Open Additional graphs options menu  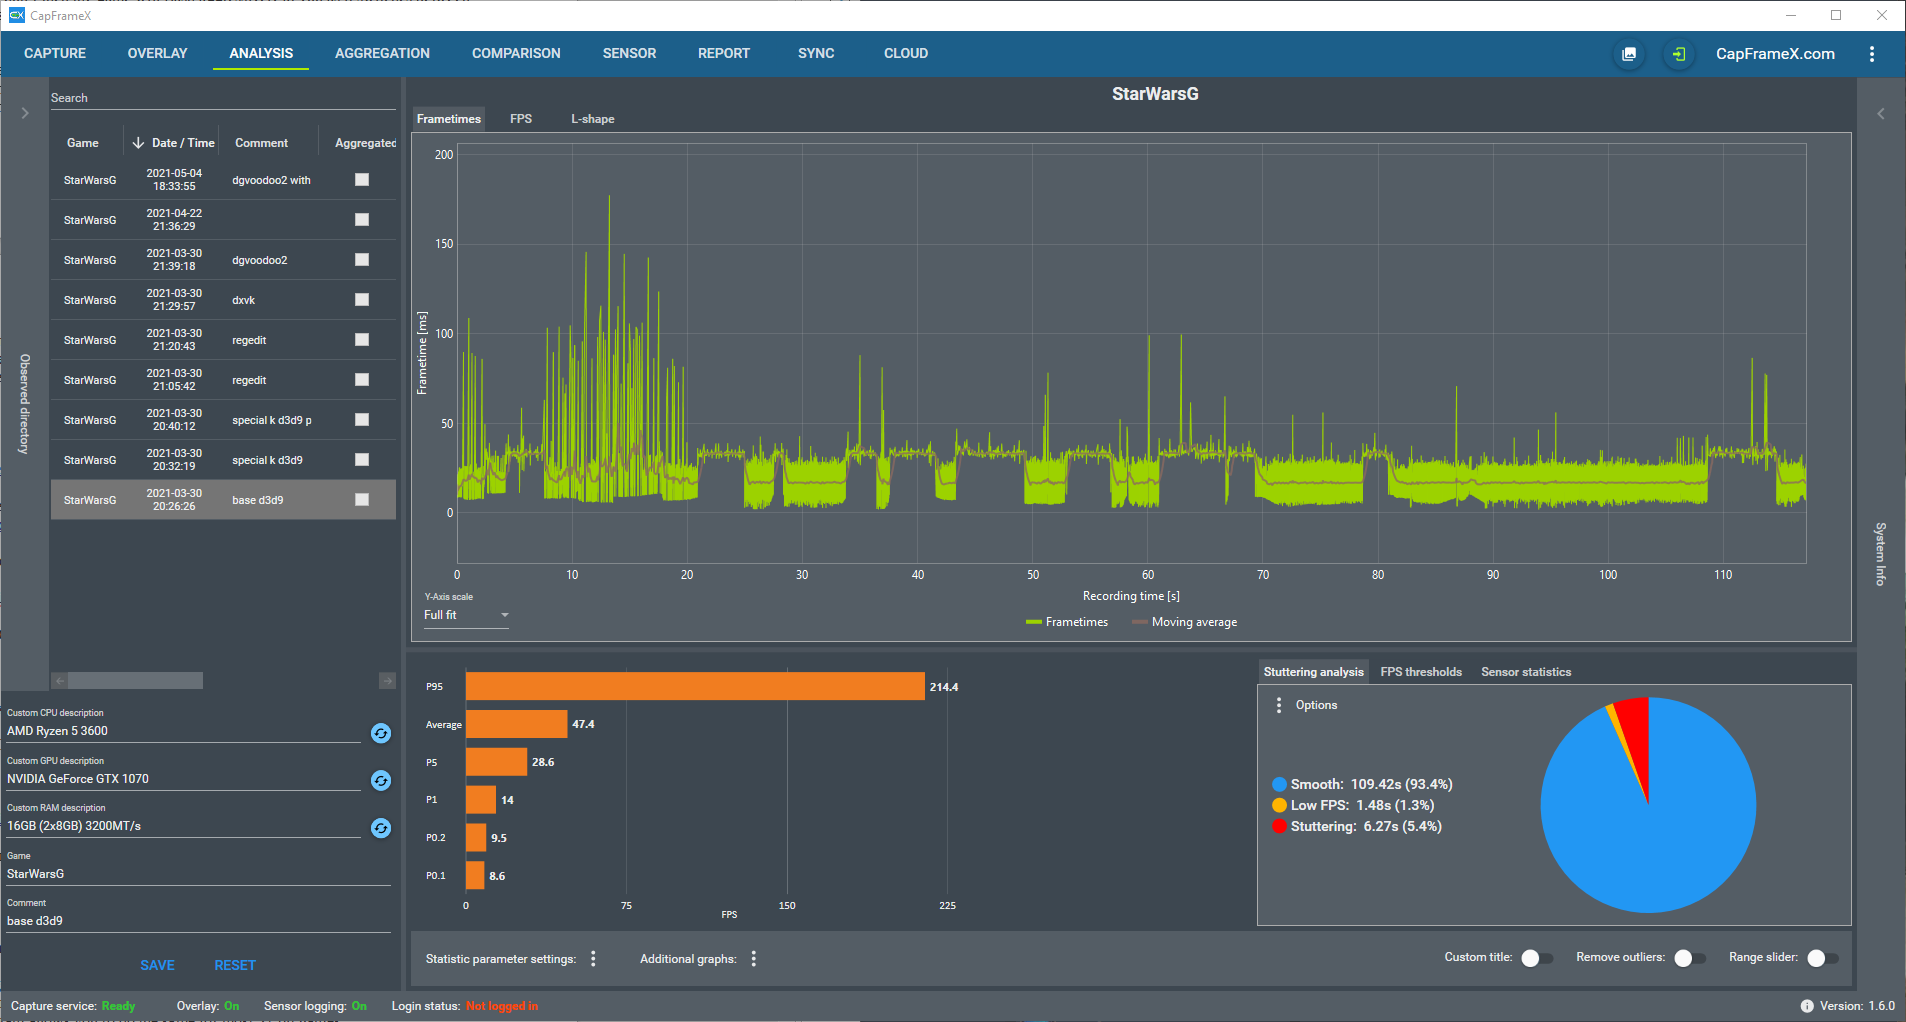tap(754, 959)
